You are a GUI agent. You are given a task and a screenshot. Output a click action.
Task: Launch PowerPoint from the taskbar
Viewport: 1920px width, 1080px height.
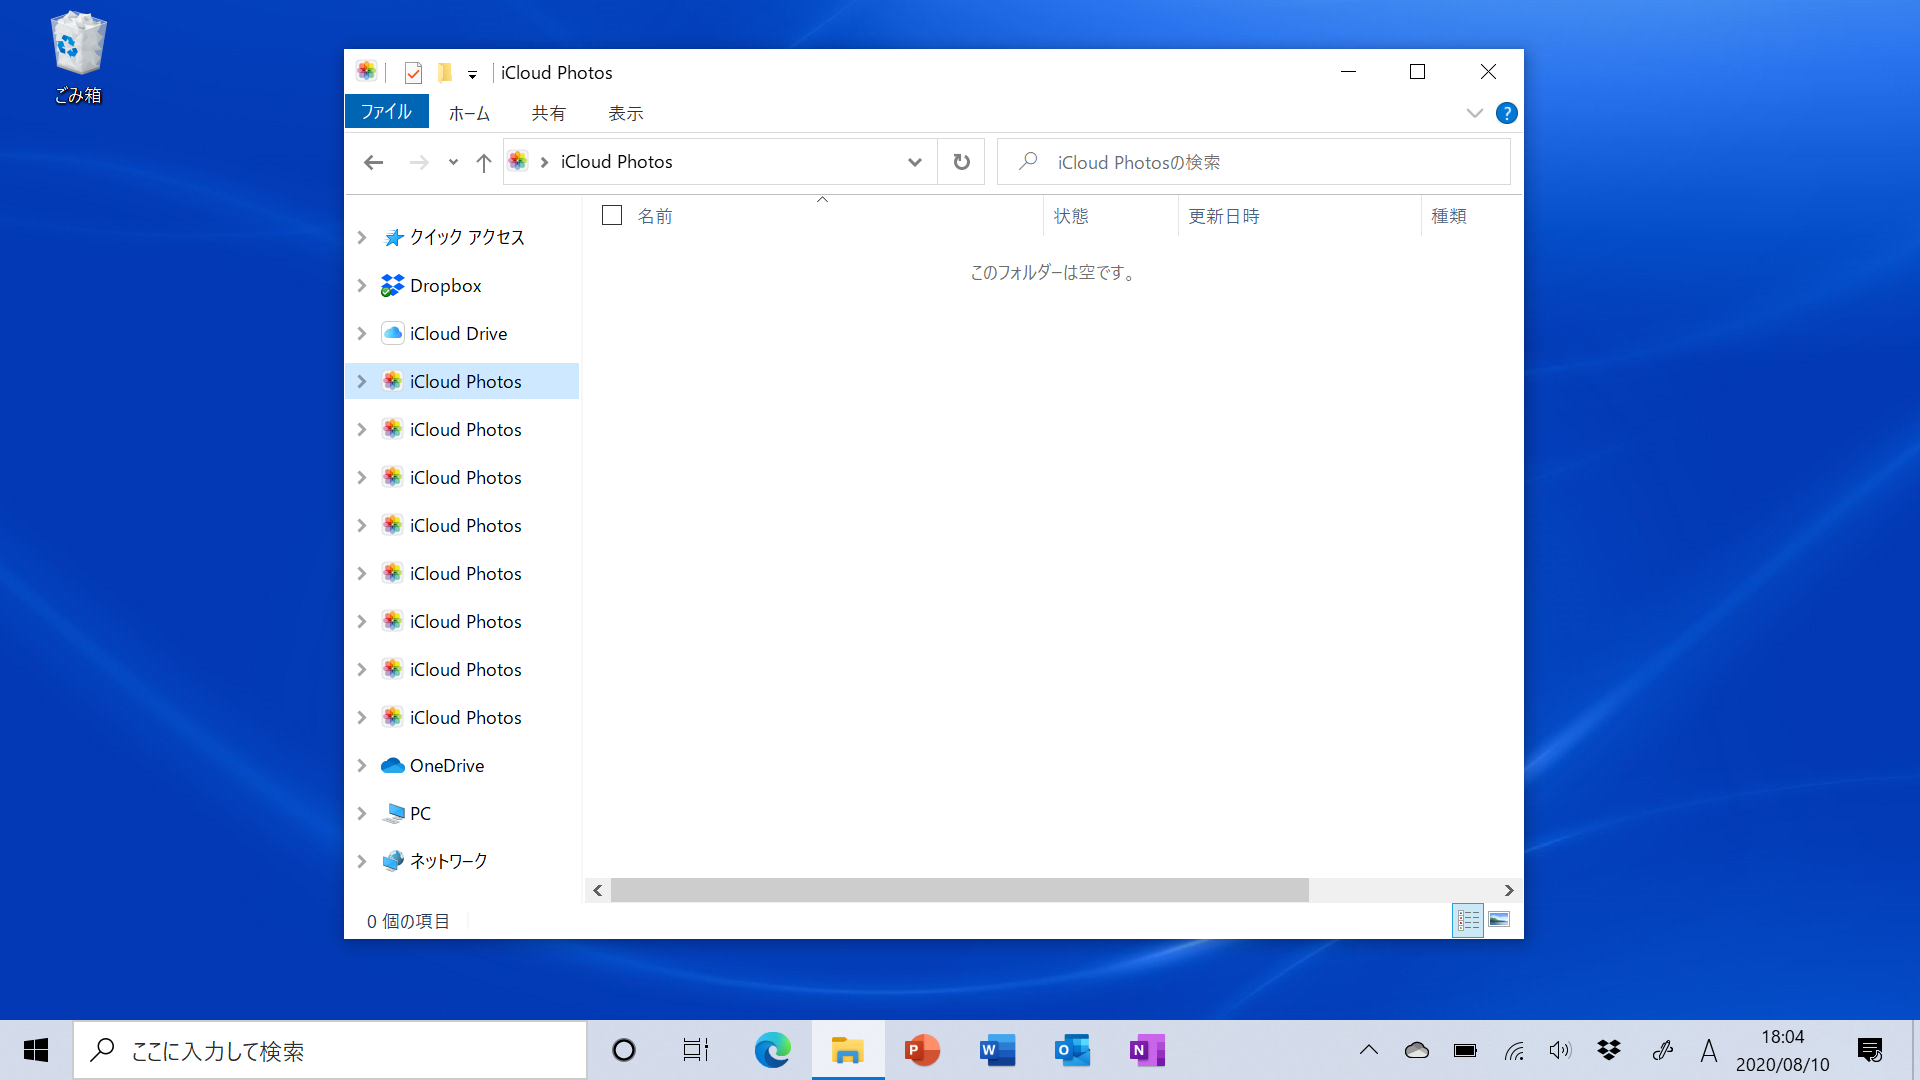pos(922,1050)
